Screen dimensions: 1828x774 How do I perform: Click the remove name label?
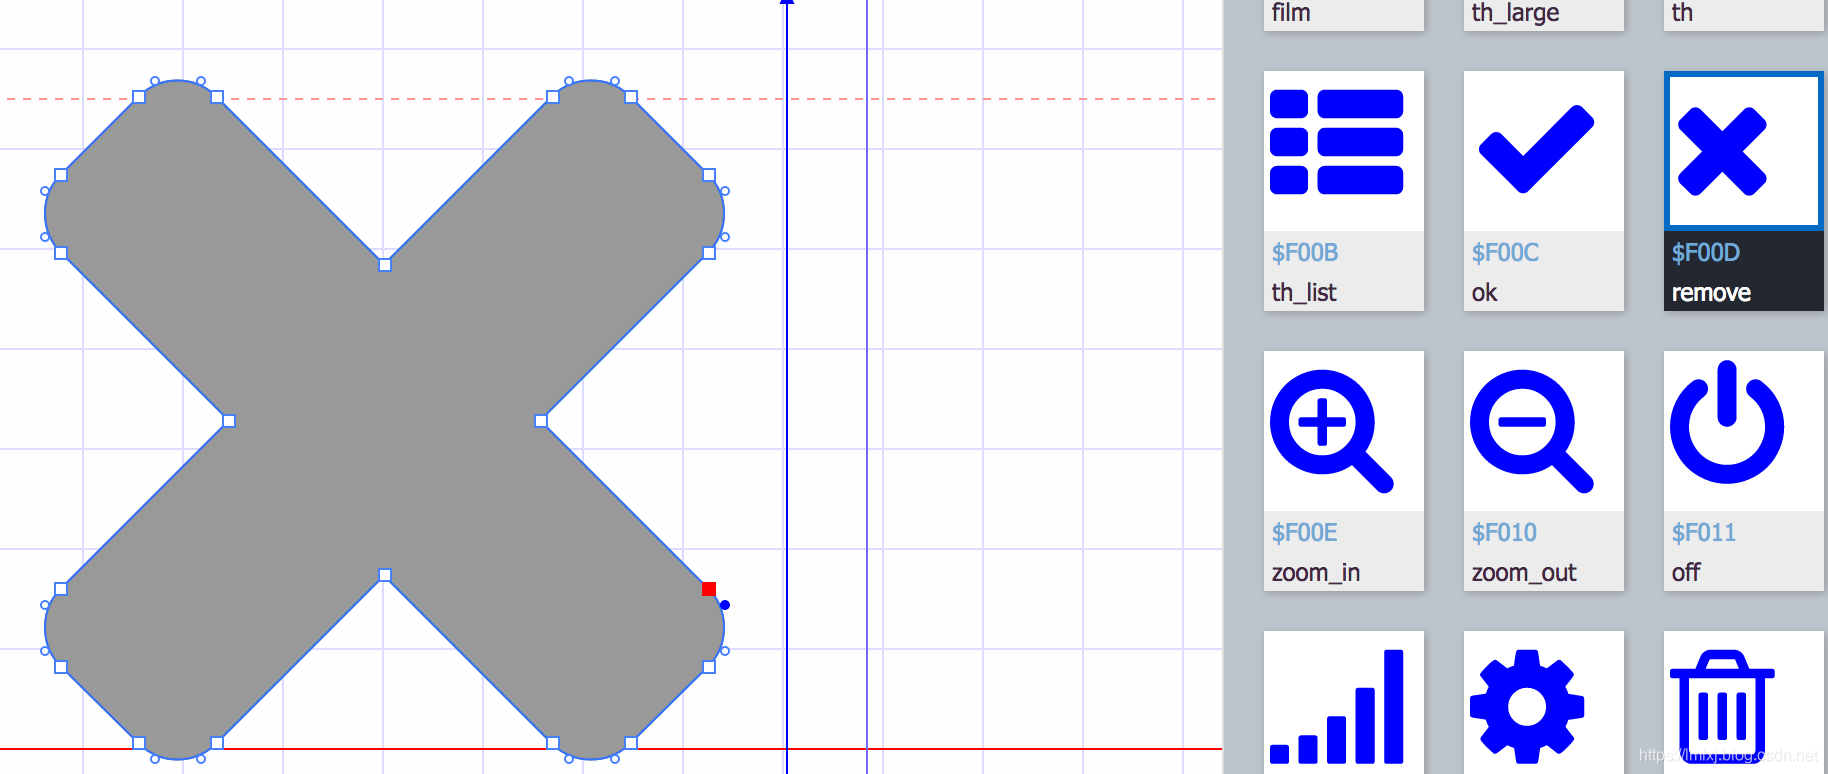1711,293
